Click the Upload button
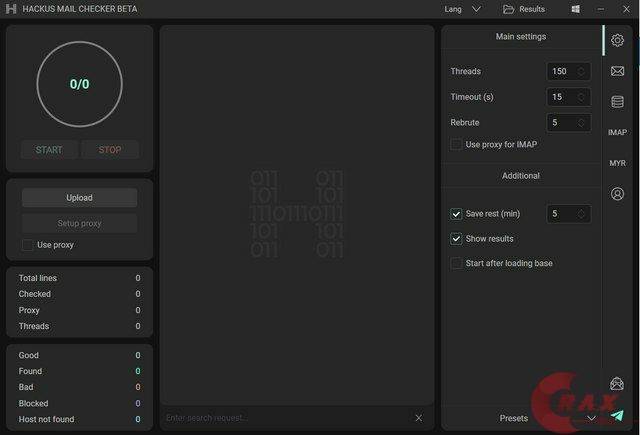This screenshot has height=435, width=640. [x=80, y=198]
